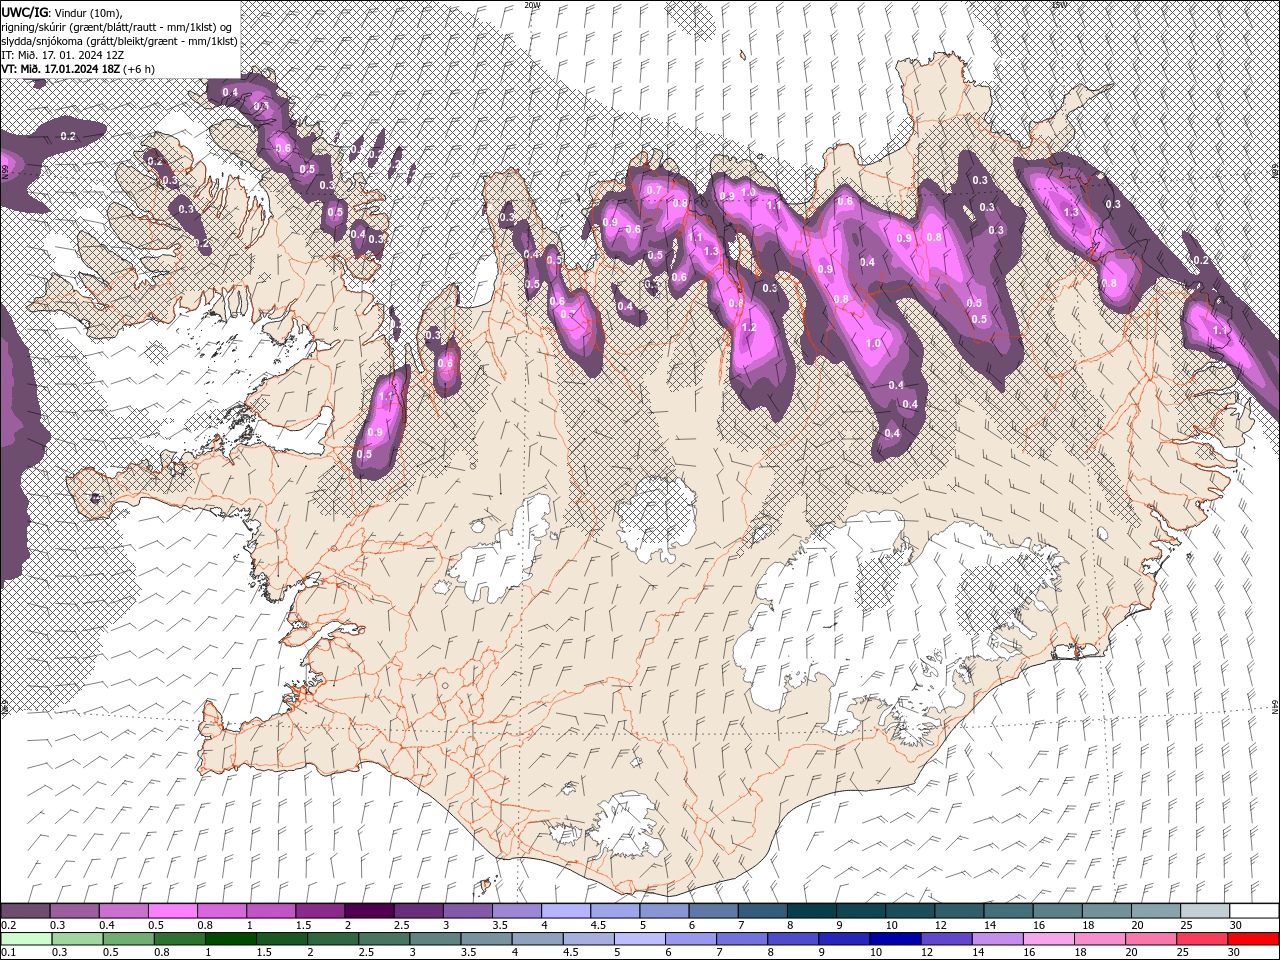The width and height of the screenshot is (1280, 960).
Task: Click the '1.2' precipitation value on the map
Action: (749, 328)
